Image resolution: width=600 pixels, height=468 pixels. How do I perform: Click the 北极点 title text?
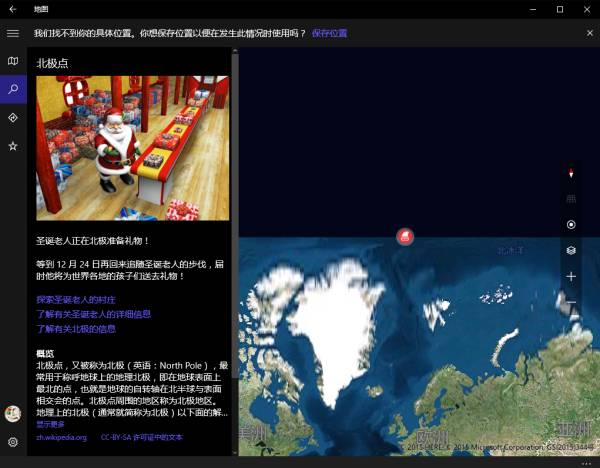coord(52,63)
